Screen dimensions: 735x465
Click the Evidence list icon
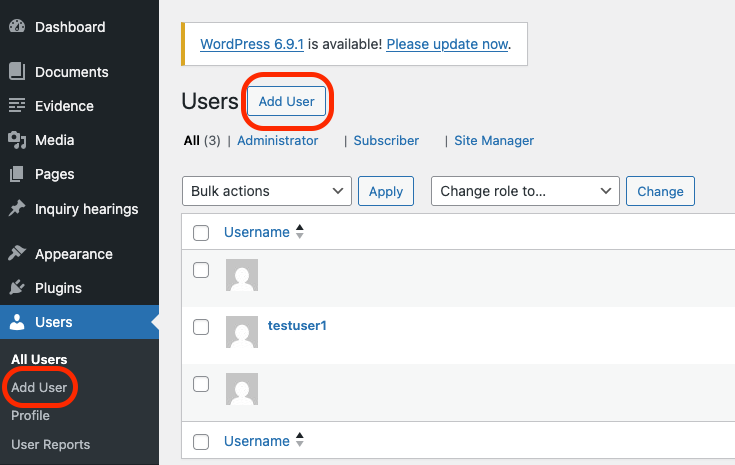click(x=17, y=105)
